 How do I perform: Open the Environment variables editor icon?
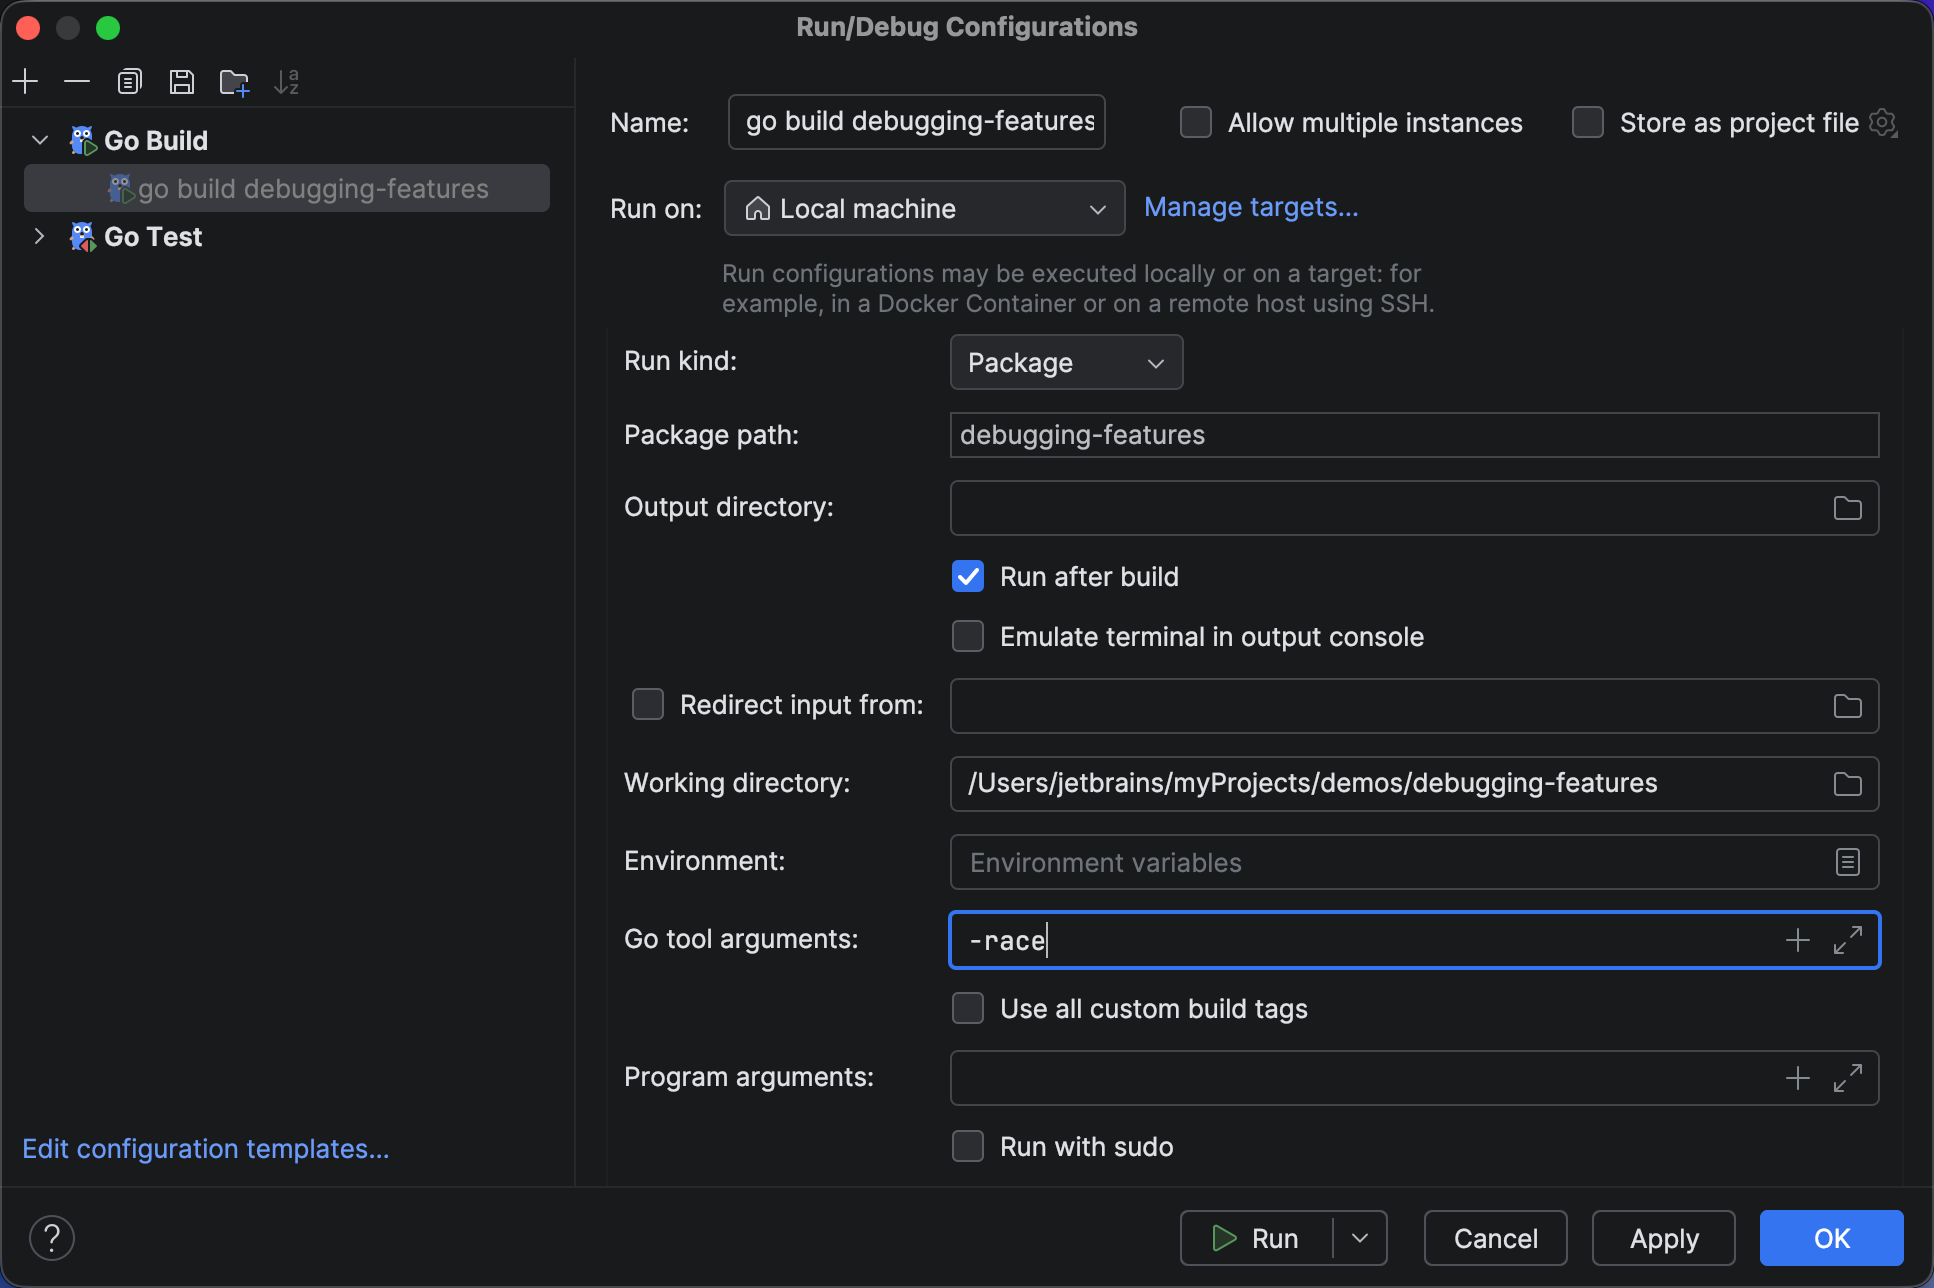click(1847, 862)
